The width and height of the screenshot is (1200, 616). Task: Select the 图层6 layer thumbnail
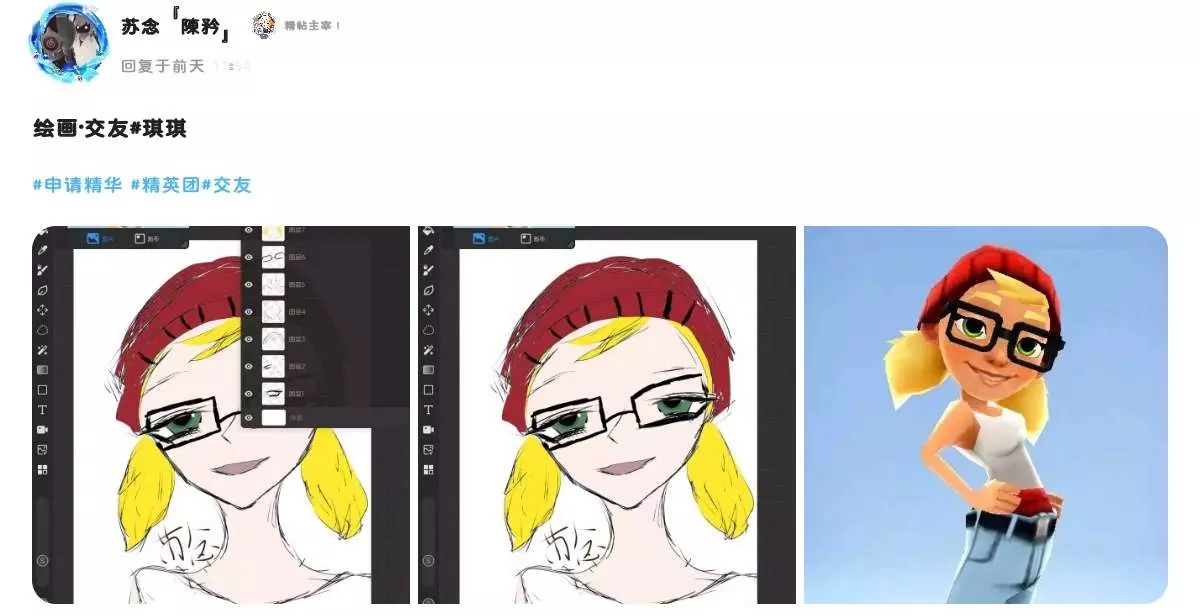273,257
